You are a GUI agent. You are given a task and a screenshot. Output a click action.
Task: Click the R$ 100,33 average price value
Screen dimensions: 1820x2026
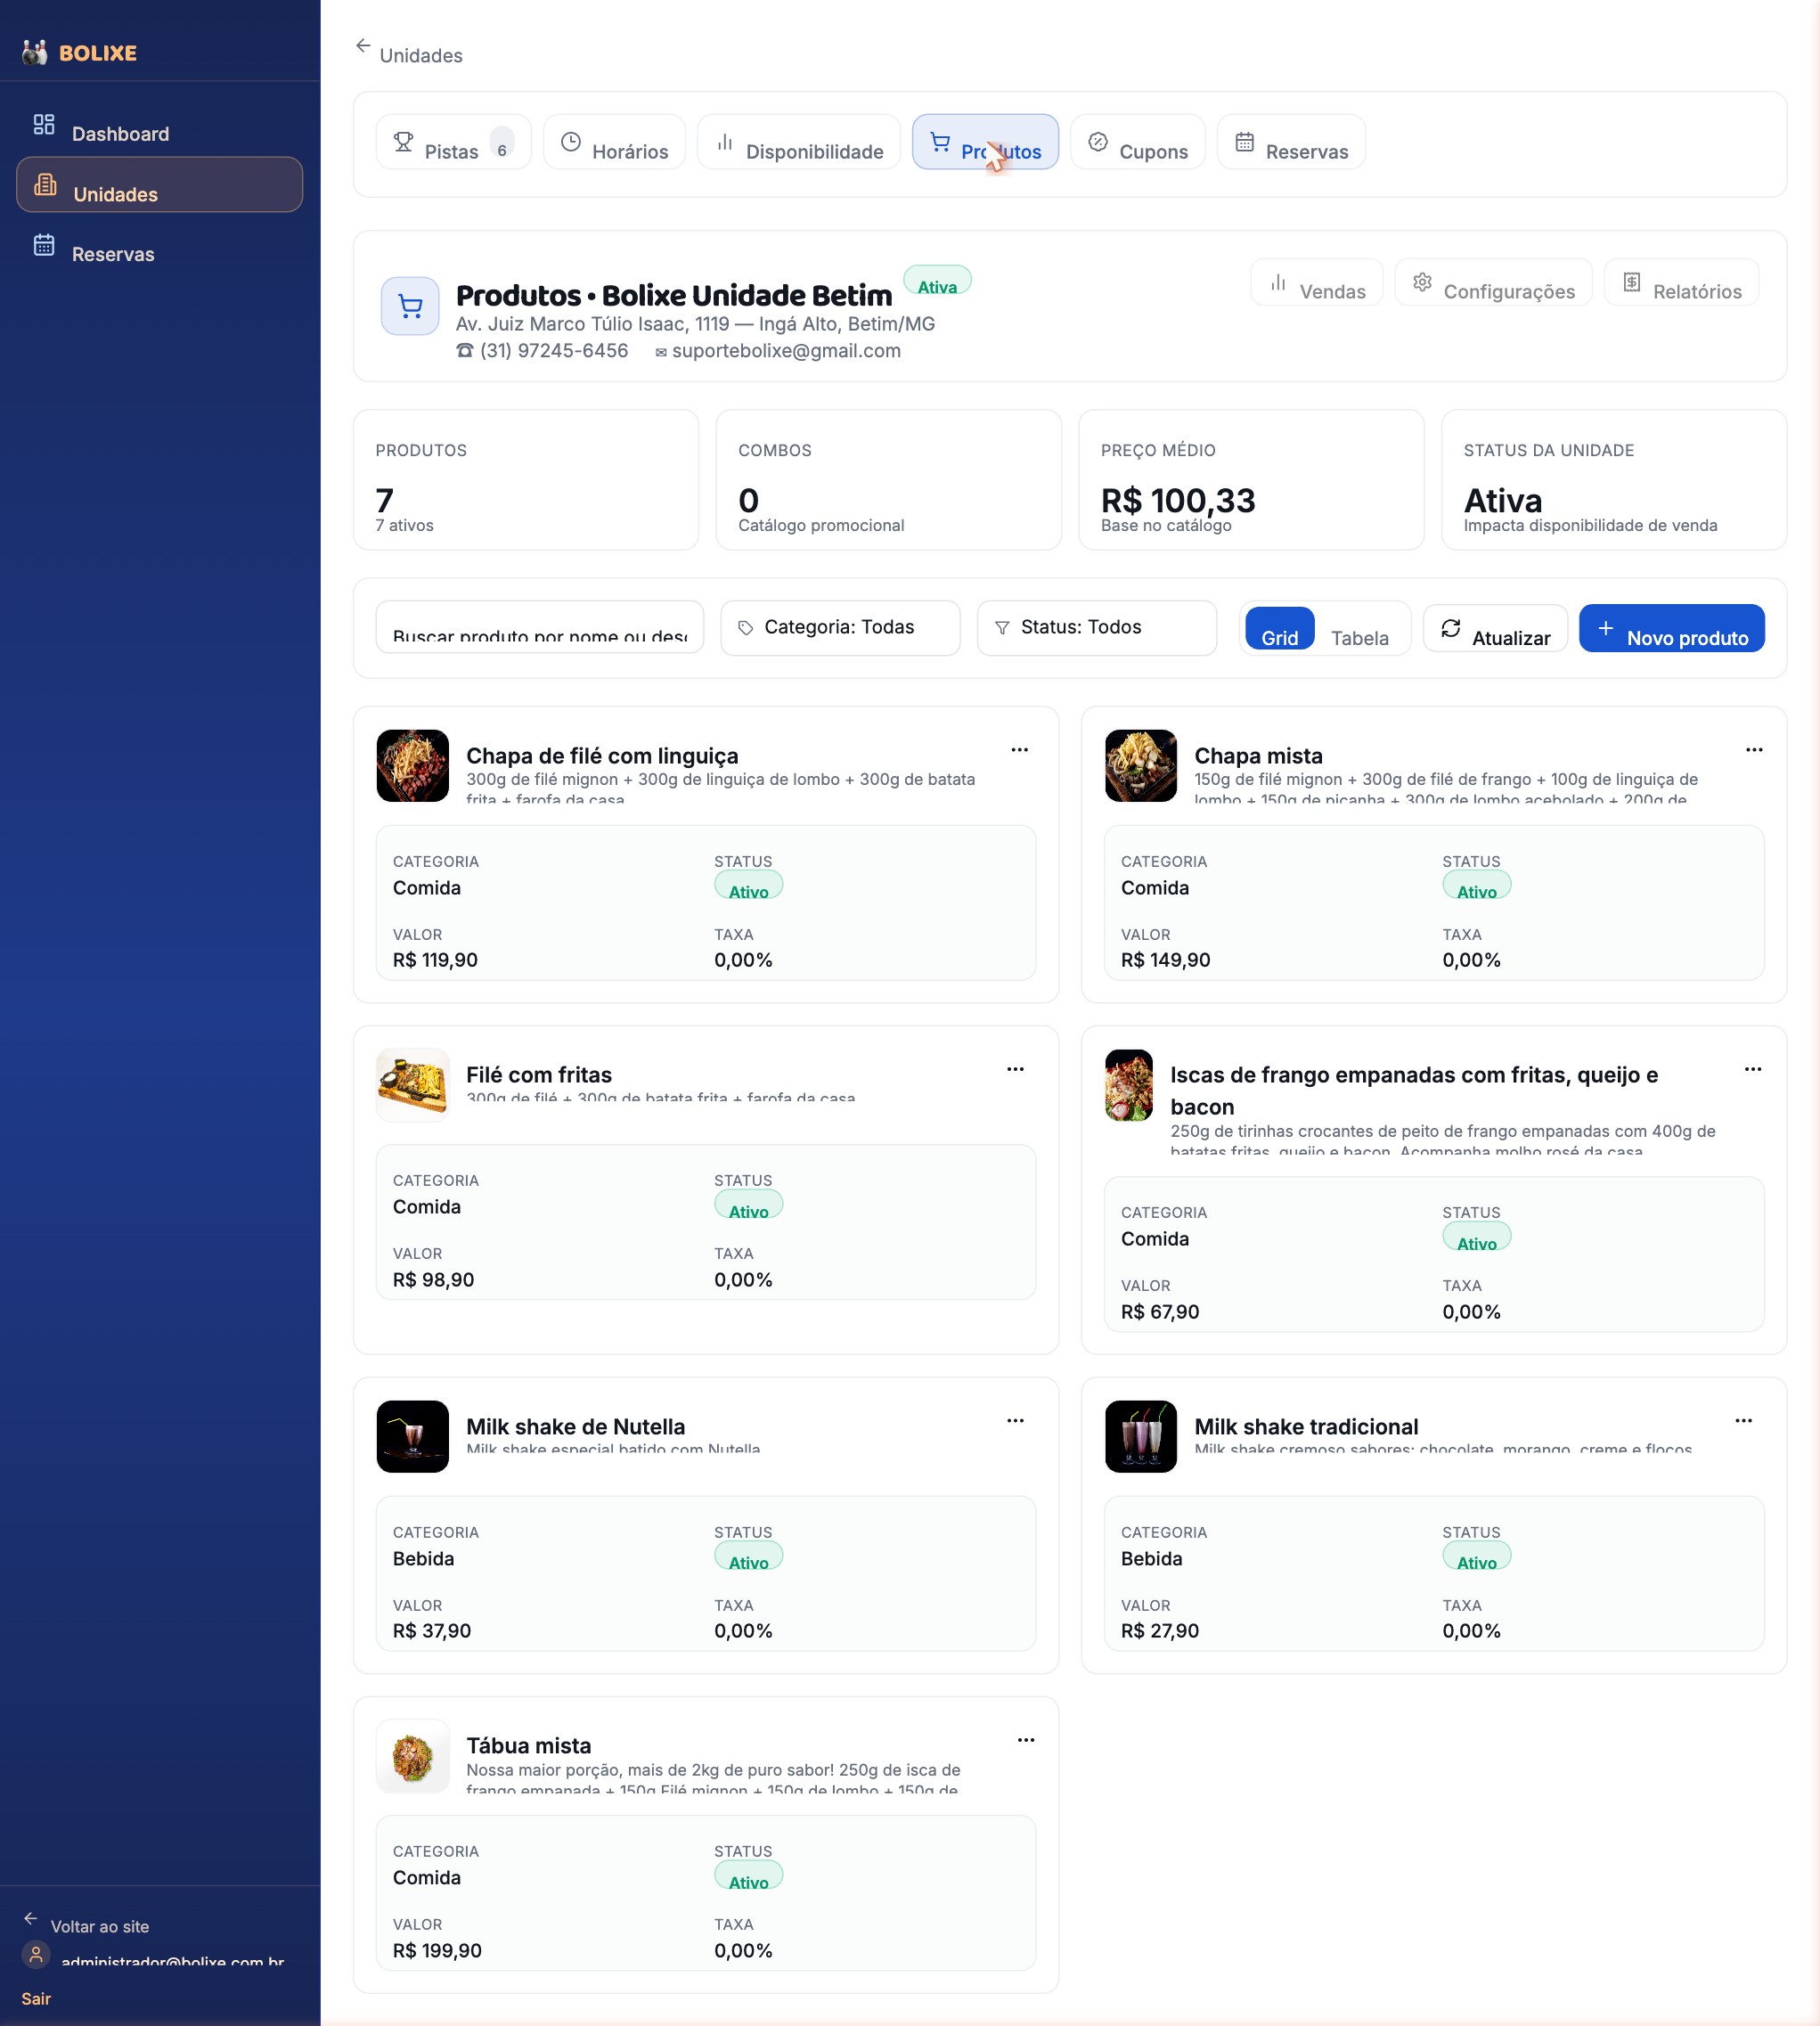(x=1178, y=500)
